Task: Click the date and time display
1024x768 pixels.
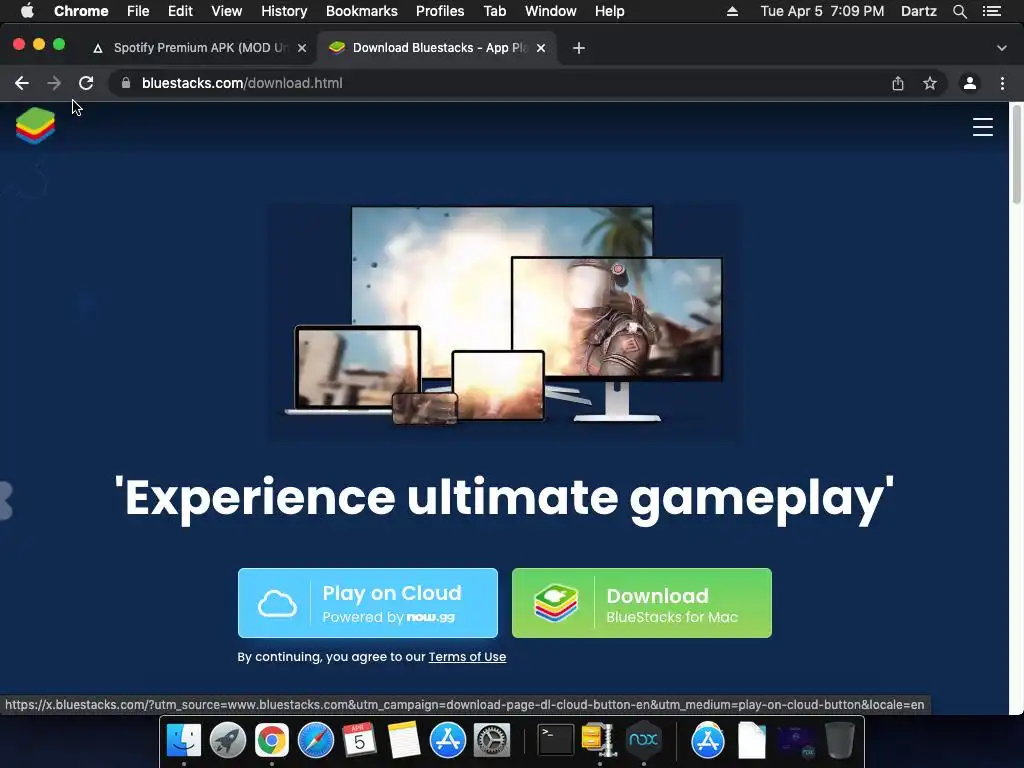Action: [x=822, y=11]
